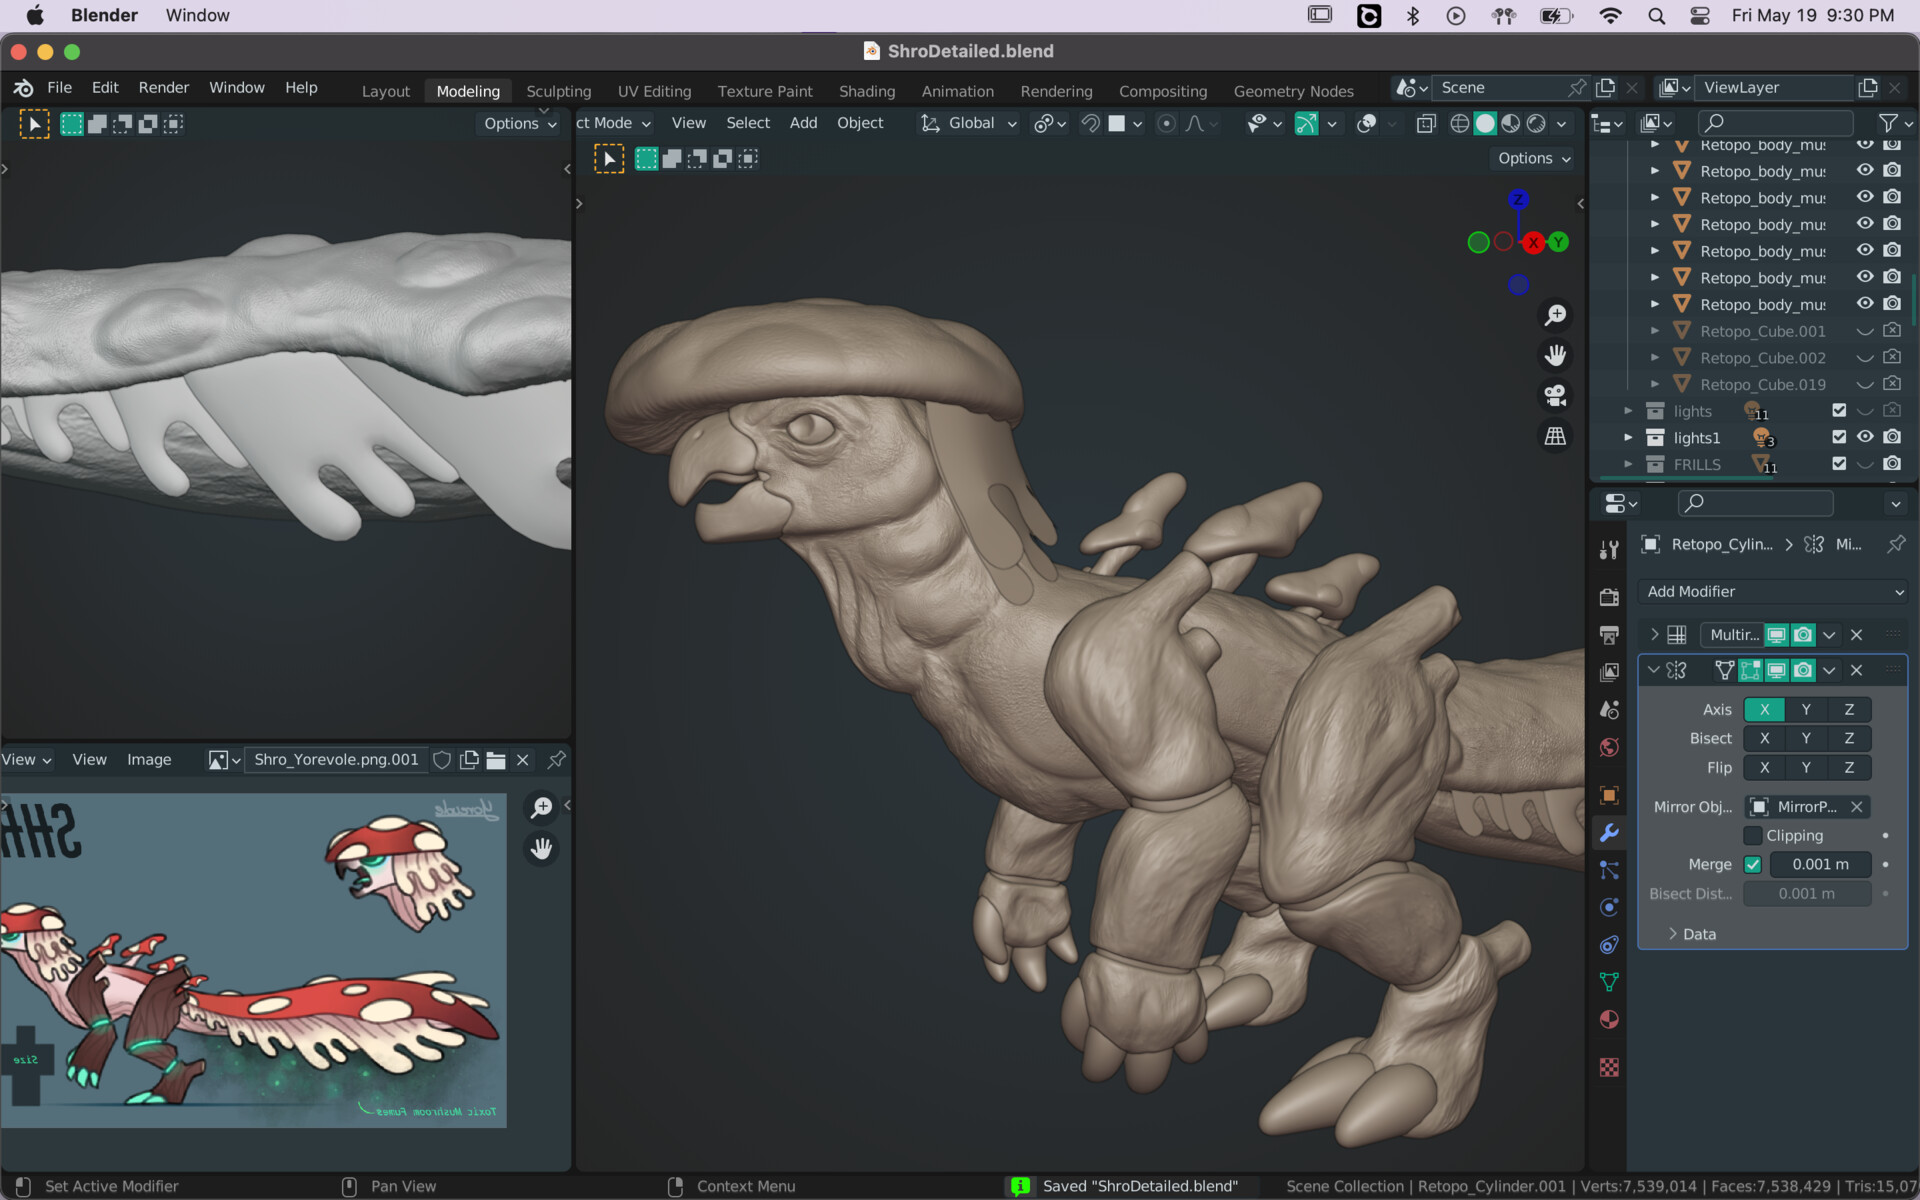Activate the zoom magnifier in the 3D viewport

click(x=1555, y=314)
